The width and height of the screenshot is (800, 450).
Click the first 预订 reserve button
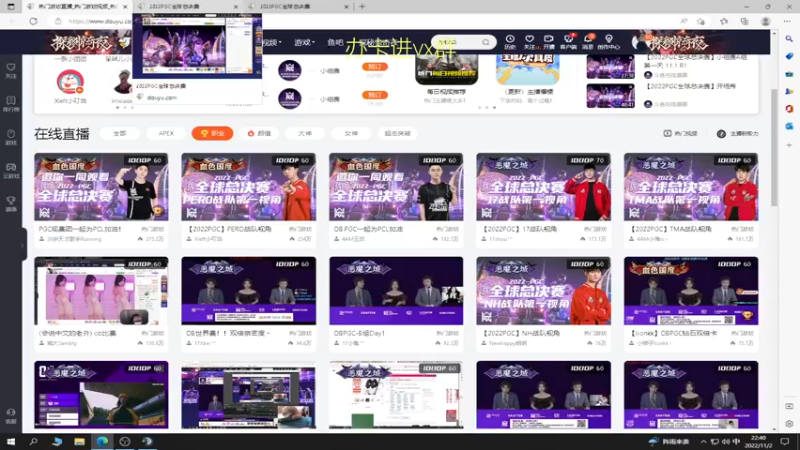tap(374, 67)
